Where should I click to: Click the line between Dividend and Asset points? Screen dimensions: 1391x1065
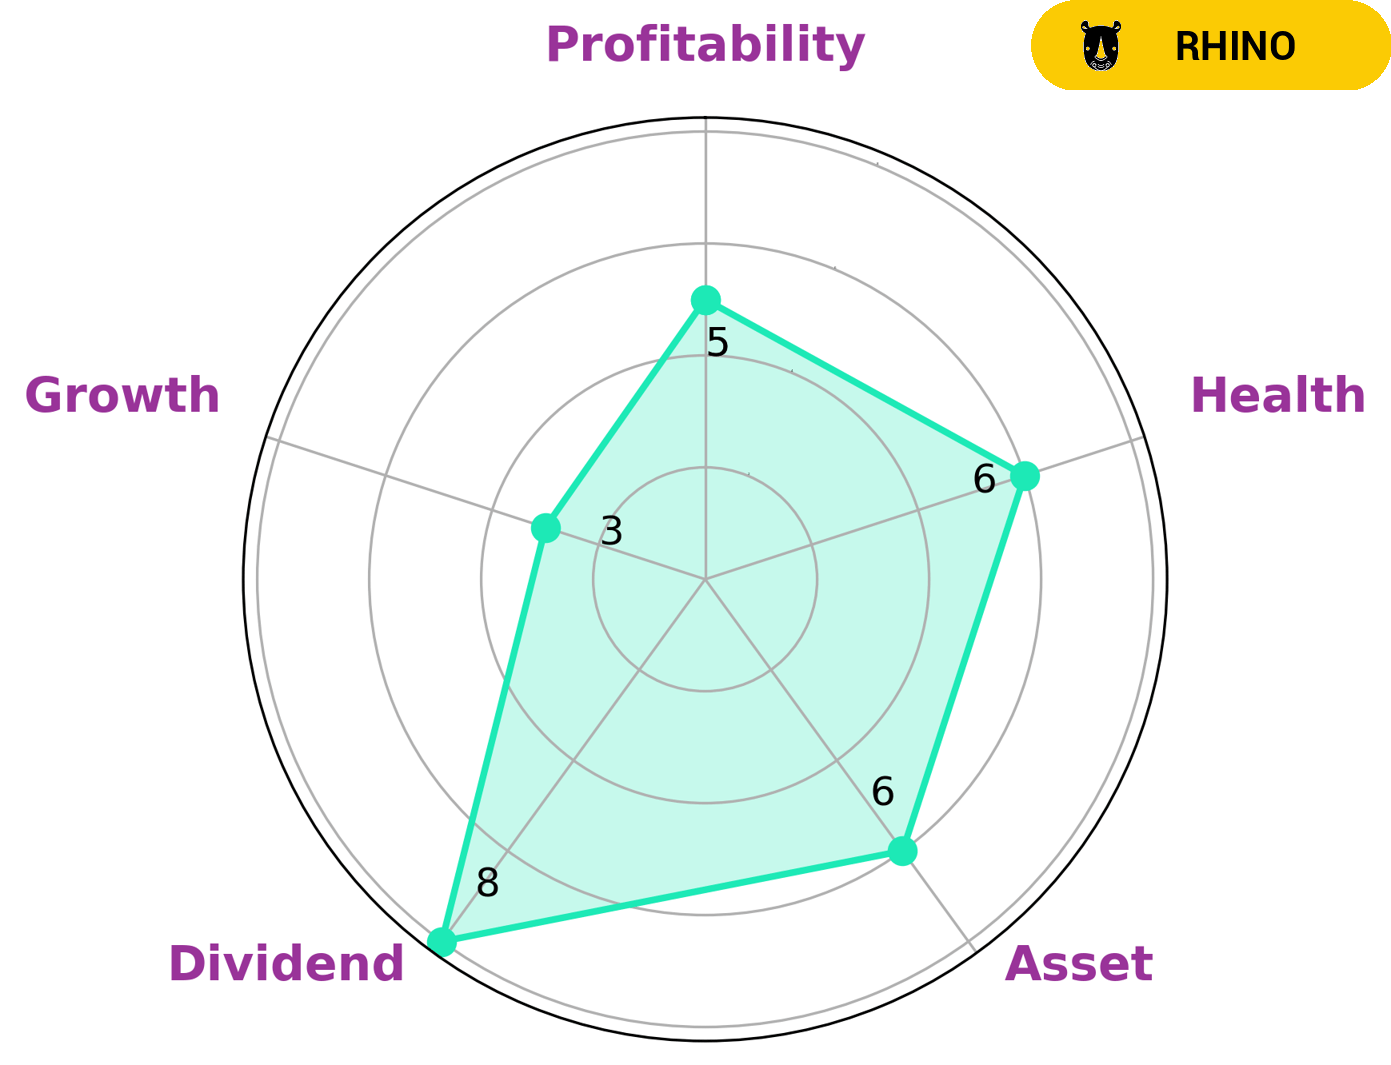(x=670, y=896)
